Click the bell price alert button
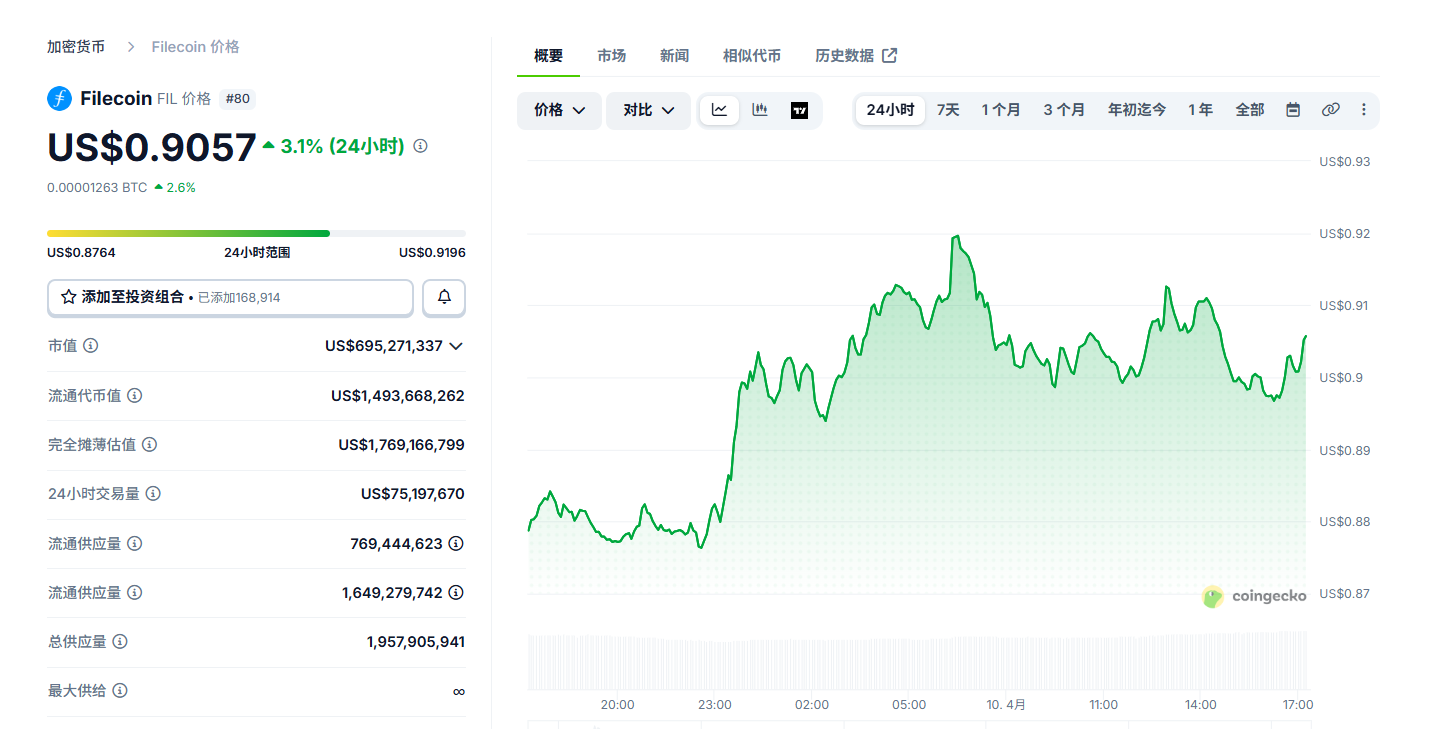 click(444, 297)
